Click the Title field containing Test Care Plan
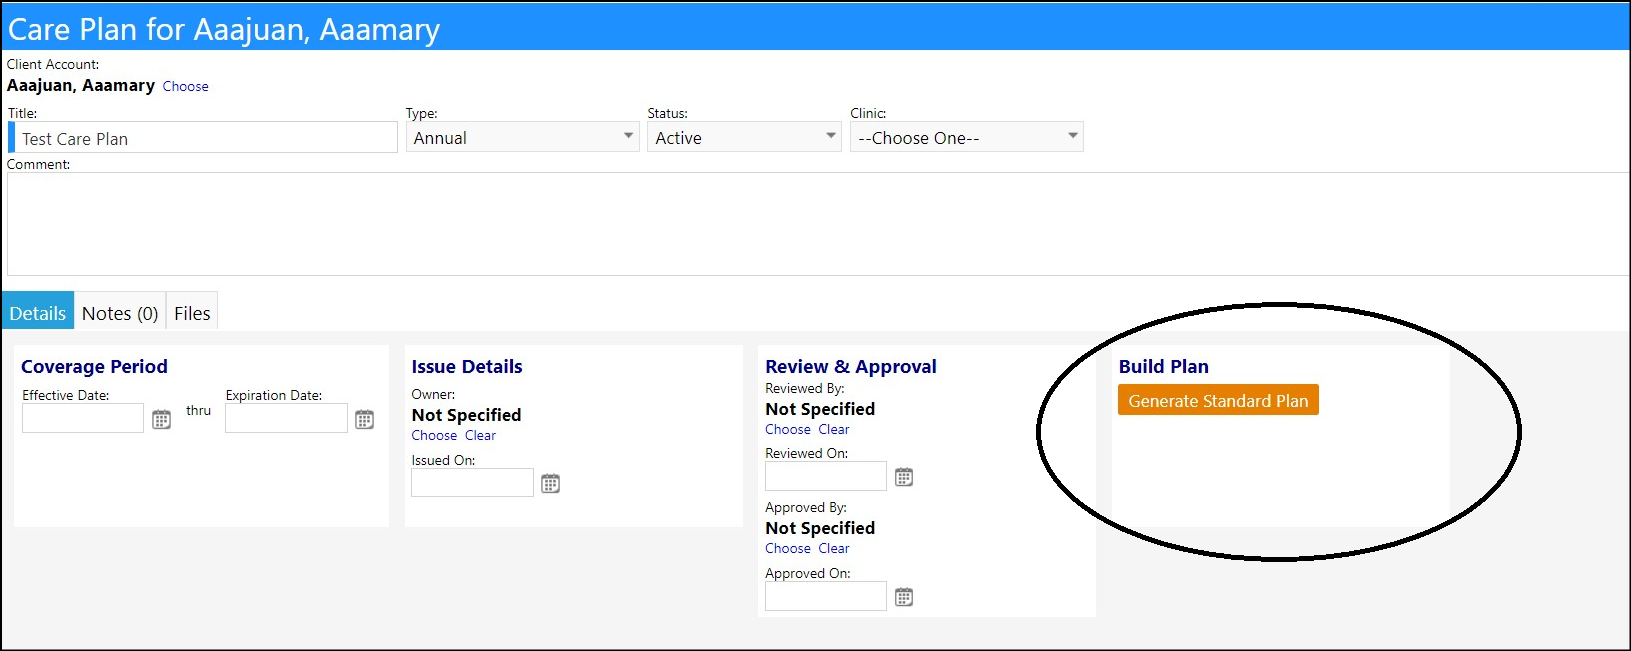 (203, 138)
